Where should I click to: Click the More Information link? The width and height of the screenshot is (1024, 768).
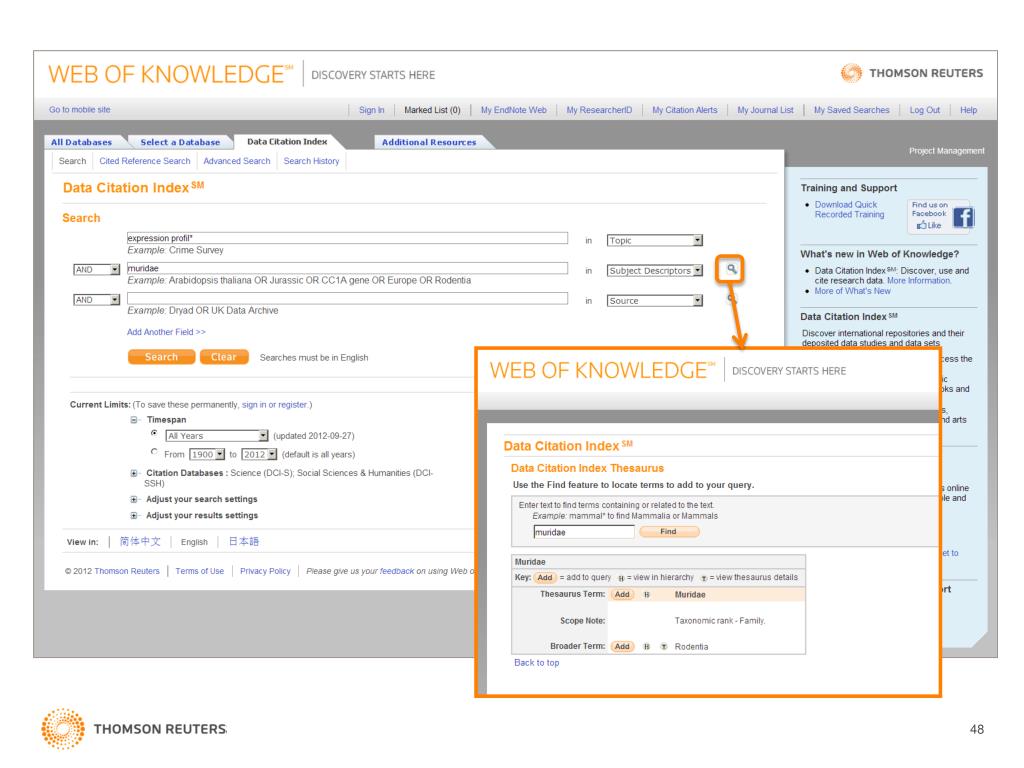(x=918, y=281)
